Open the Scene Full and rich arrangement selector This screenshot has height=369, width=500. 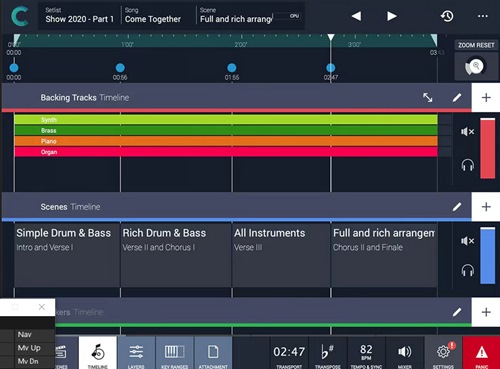coord(236,16)
